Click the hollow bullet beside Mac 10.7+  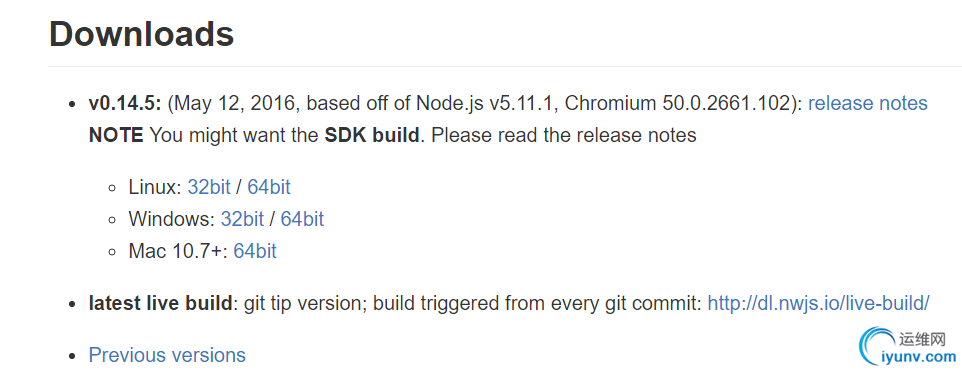(x=112, y=252)
